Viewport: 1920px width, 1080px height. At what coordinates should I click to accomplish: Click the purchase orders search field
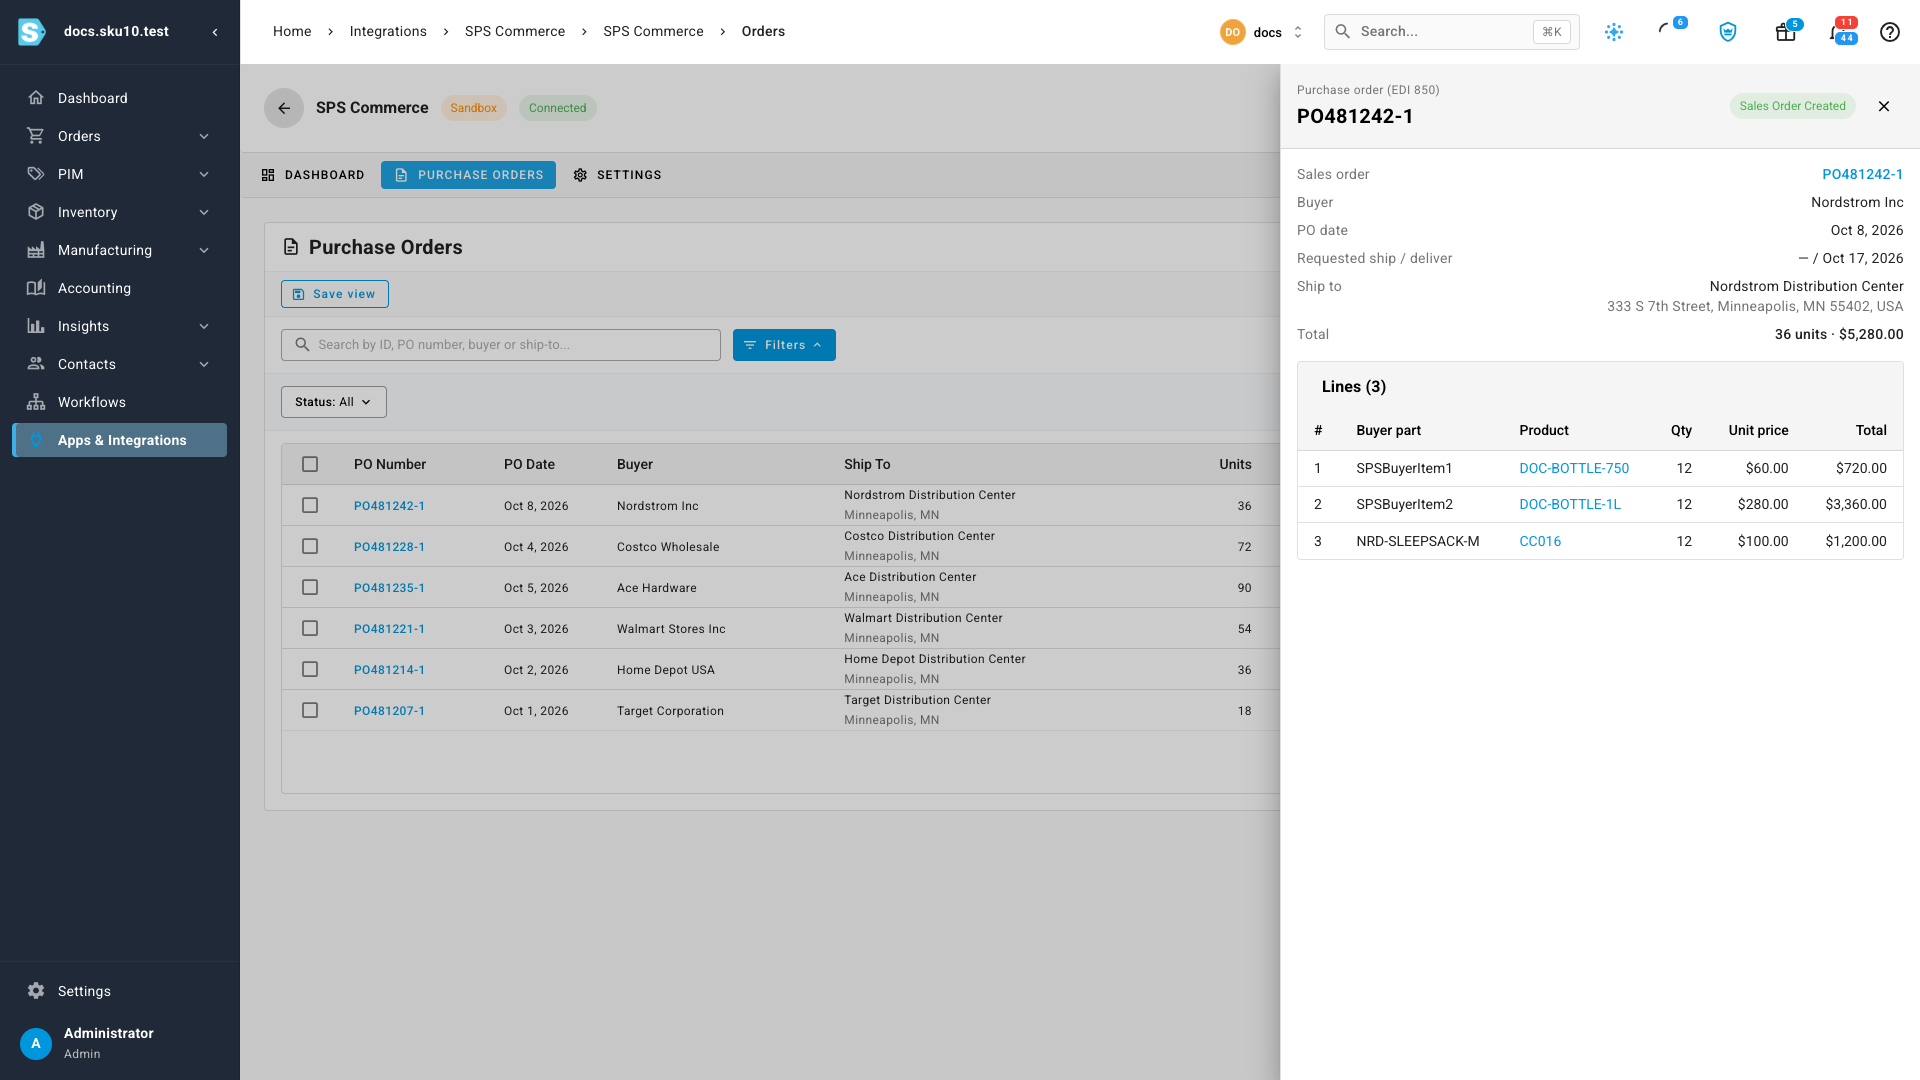[x=501, y=345]
